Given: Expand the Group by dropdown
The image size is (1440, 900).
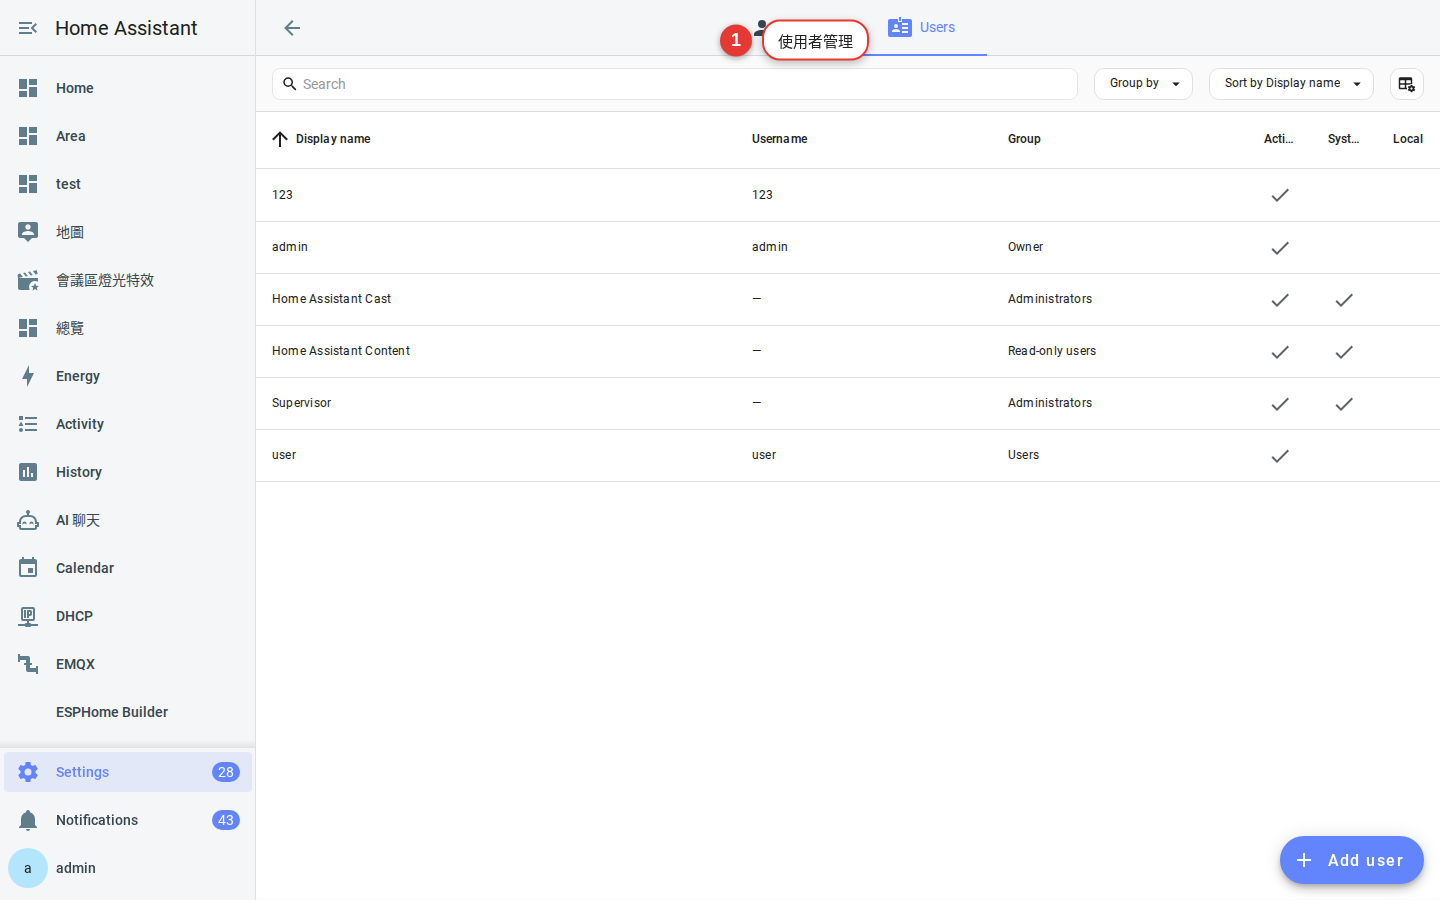Looking at the screenshot, I should pyautogui.click(x=1143, y=84).
